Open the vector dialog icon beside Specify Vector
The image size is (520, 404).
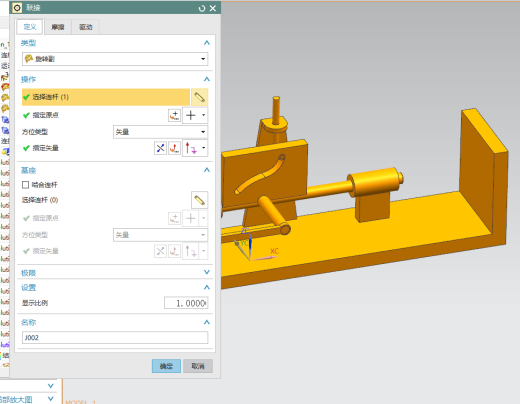pos(174,148)
